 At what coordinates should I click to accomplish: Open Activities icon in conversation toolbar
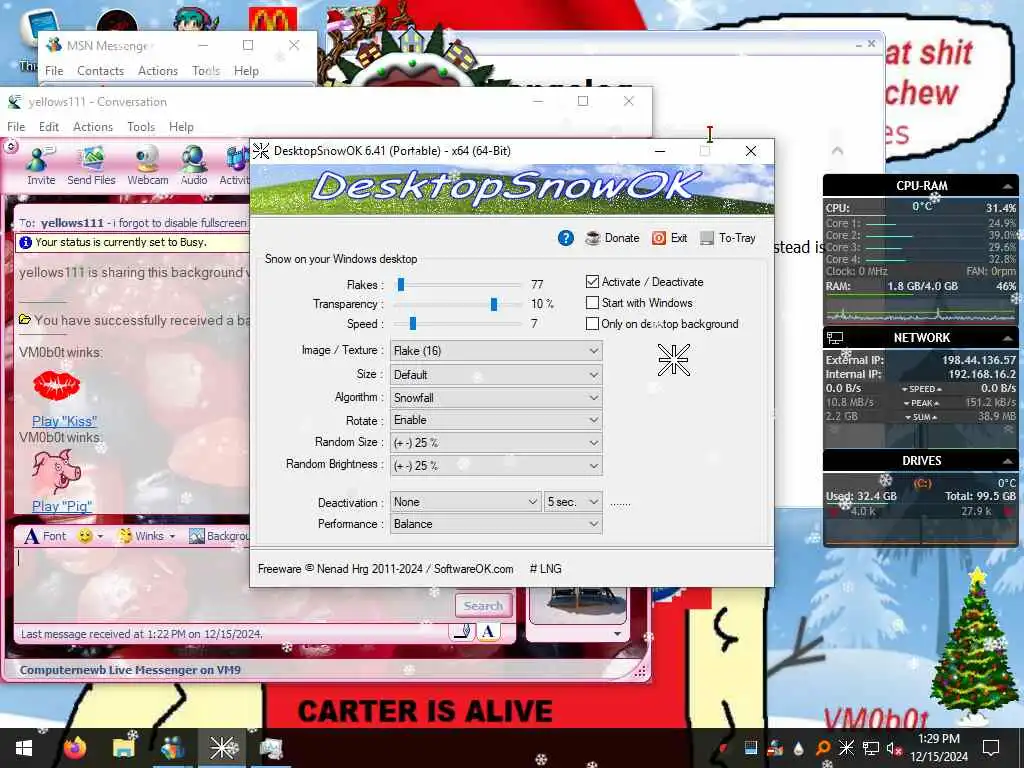[235, 166]
